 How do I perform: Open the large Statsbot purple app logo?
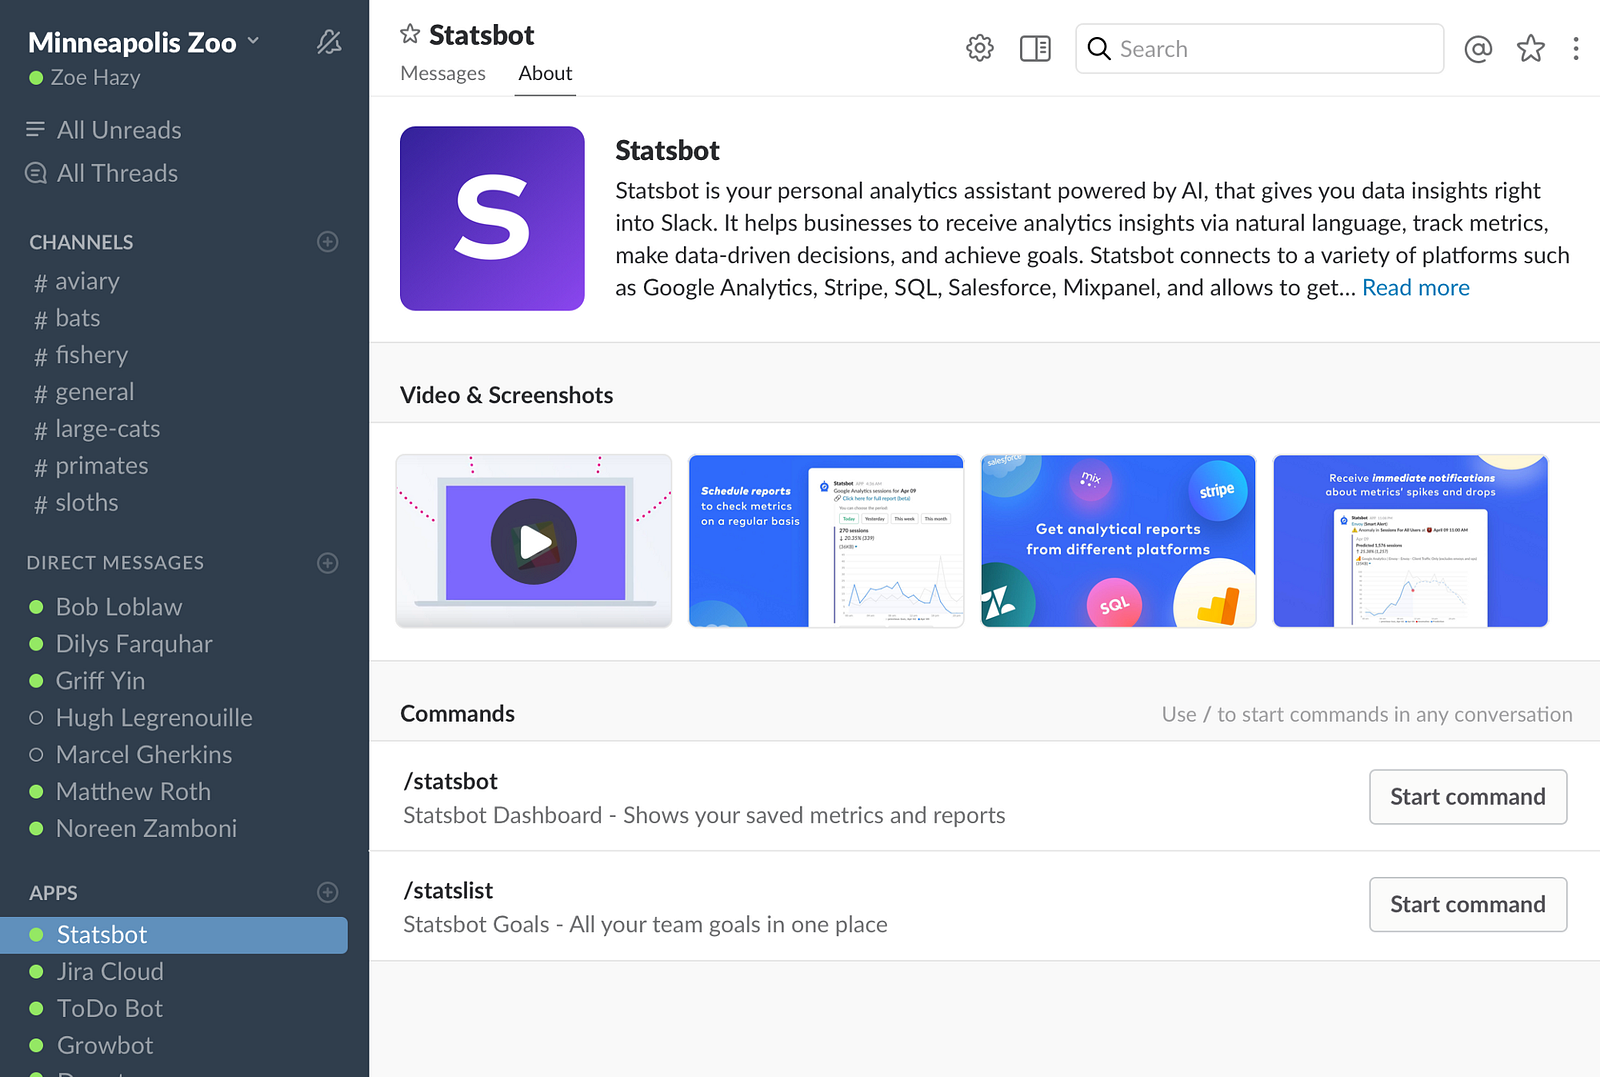click(x=492, y=218)
